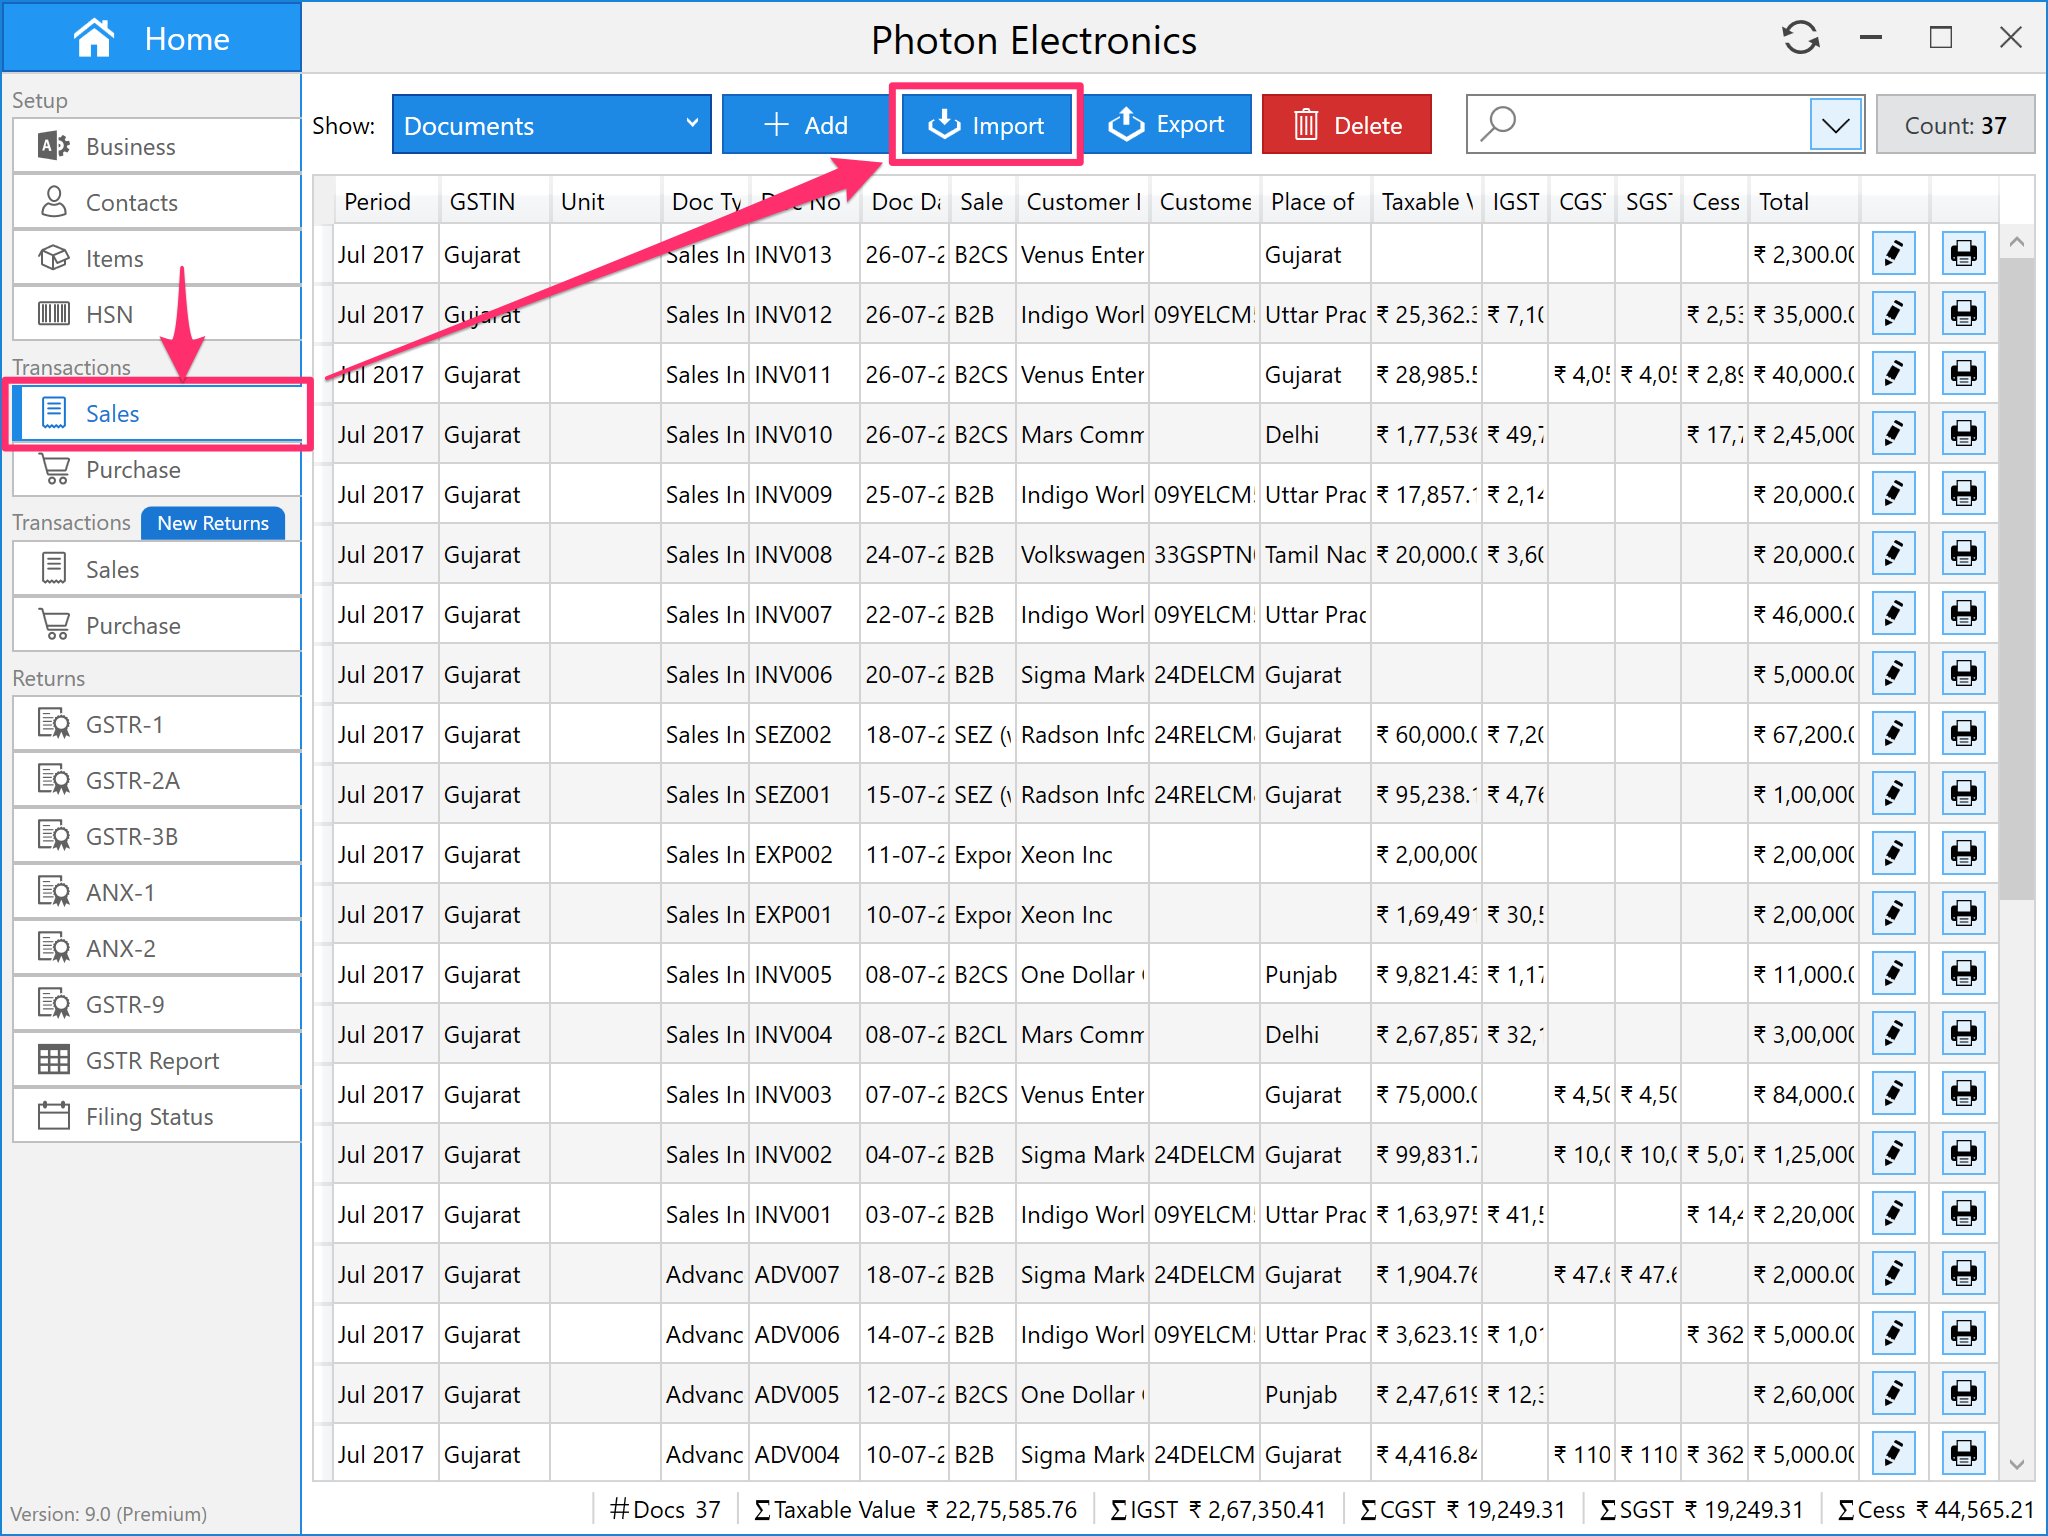
Task: Click the Export button
Action: [1167, 125]
